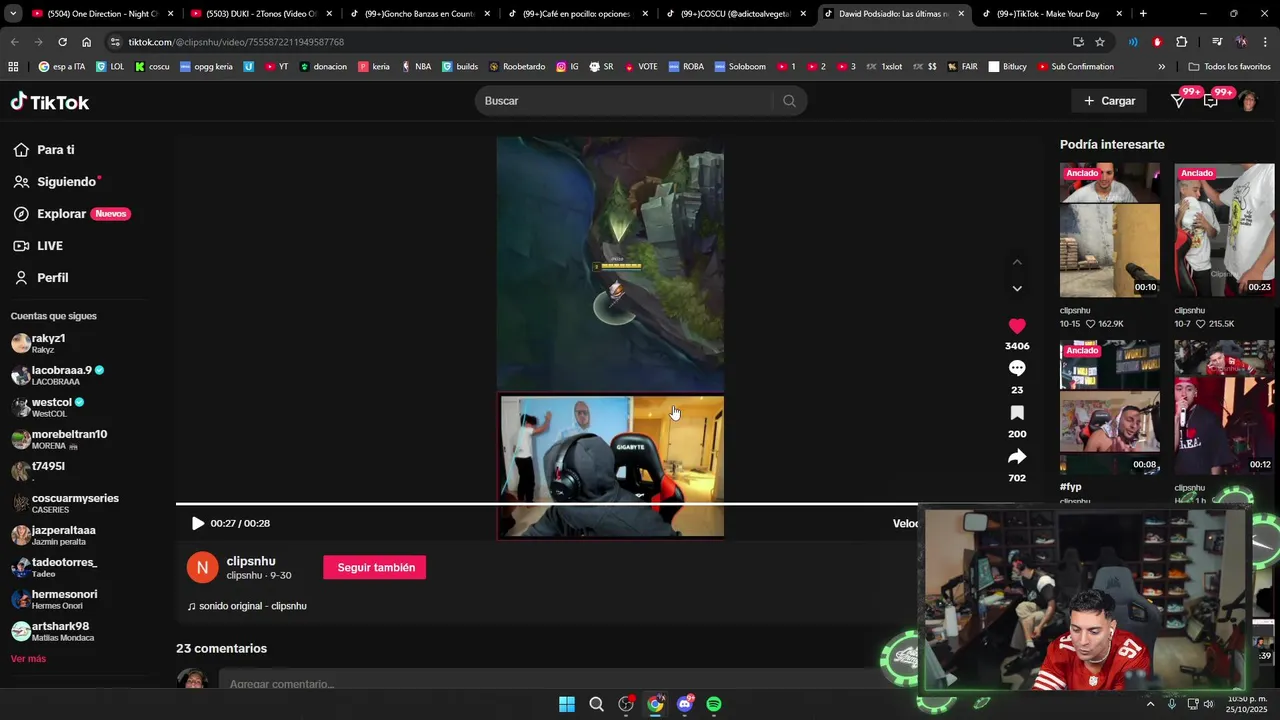Viewport: 1280px width, 720px height.
Task: Click Agregar comentario field
Action: [560, 684]
